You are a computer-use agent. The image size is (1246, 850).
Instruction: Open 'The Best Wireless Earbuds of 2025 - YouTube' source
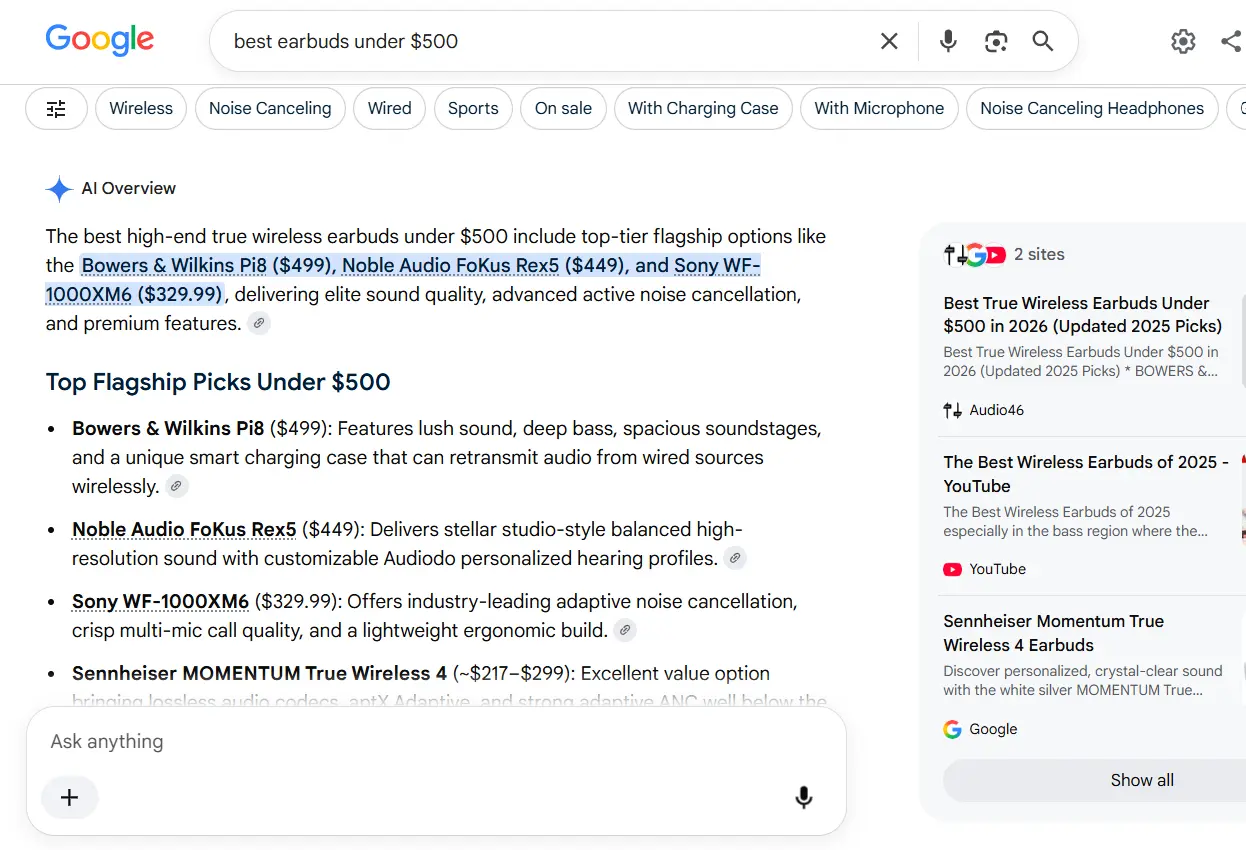pos(1087,474)
